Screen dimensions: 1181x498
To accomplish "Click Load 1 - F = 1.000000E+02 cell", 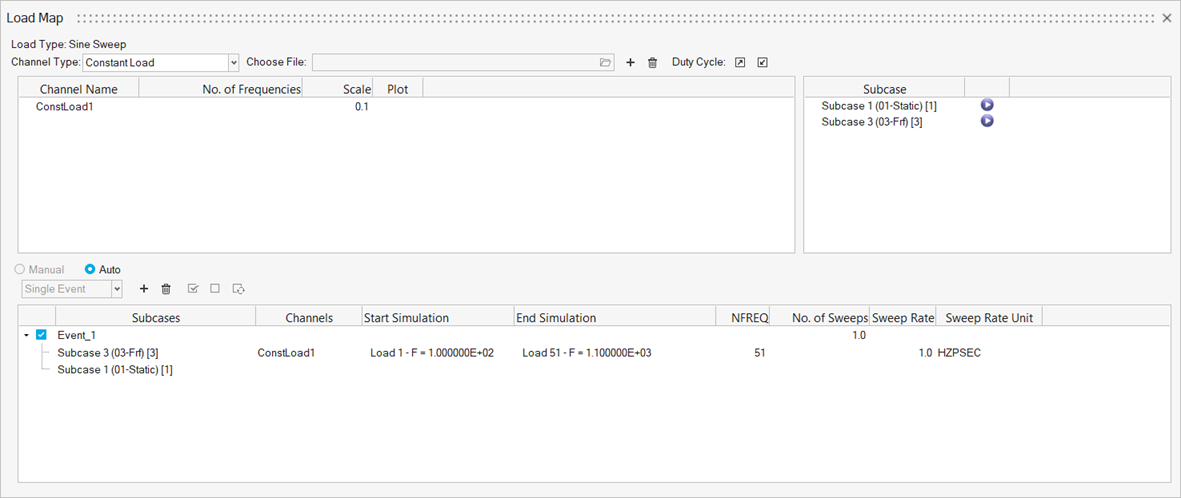I will coord(432,353).
